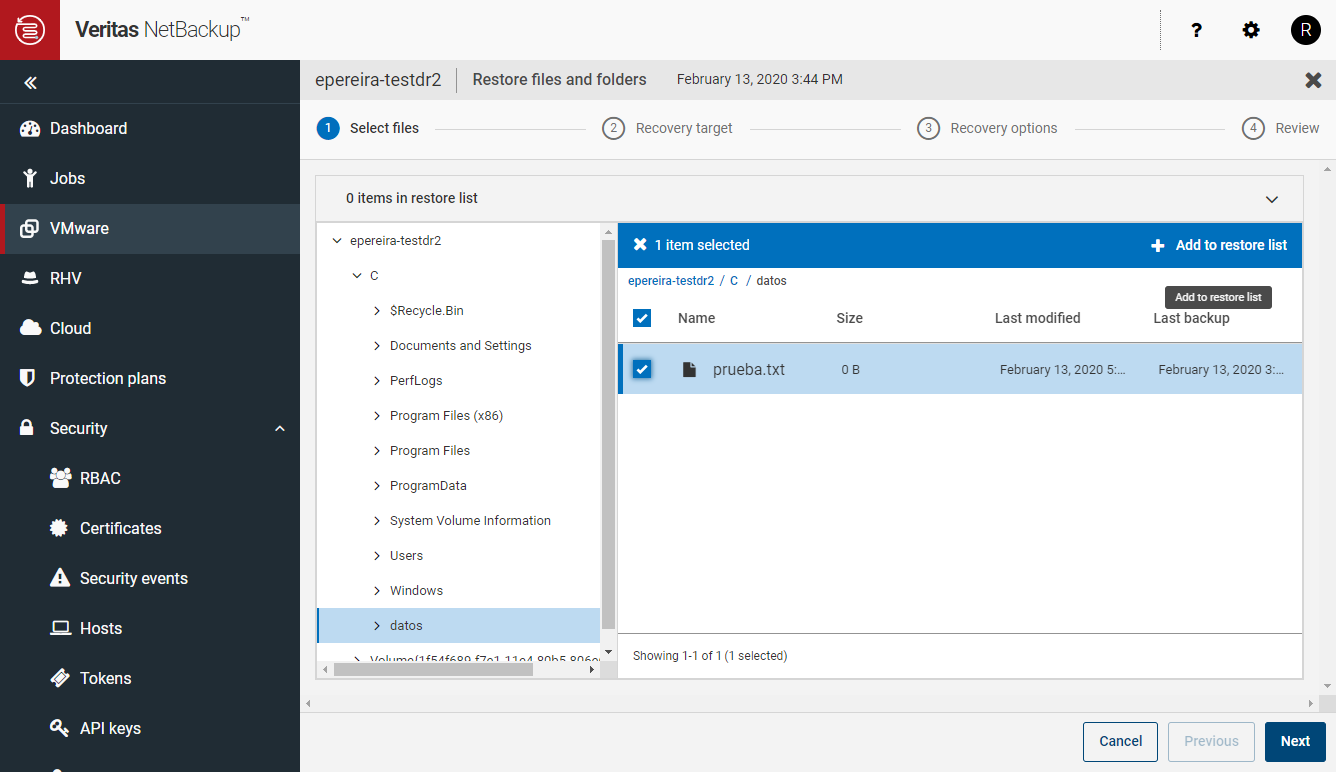This screenshot has height=772, width=1336.
Task: Collapse the sidebar with double-chevron icon
Action: tap(30, 83)
